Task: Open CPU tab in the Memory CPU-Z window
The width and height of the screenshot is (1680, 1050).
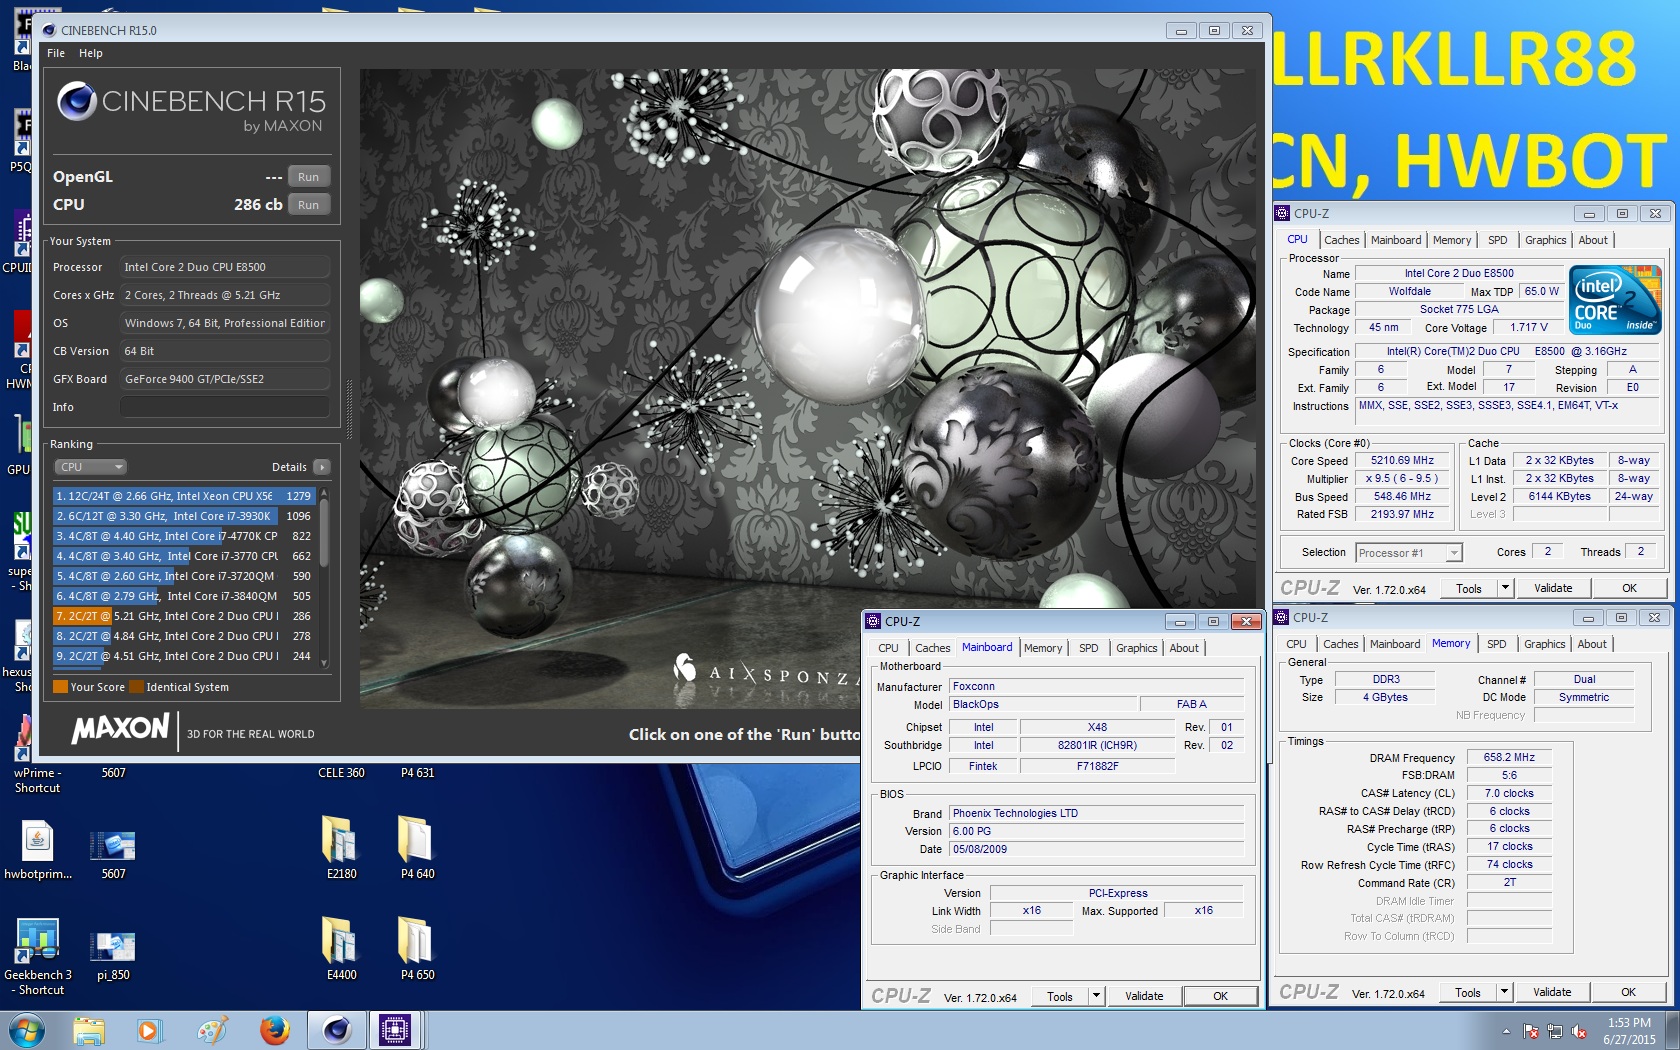Action: pyautogui.click(x=1296, y=644)
